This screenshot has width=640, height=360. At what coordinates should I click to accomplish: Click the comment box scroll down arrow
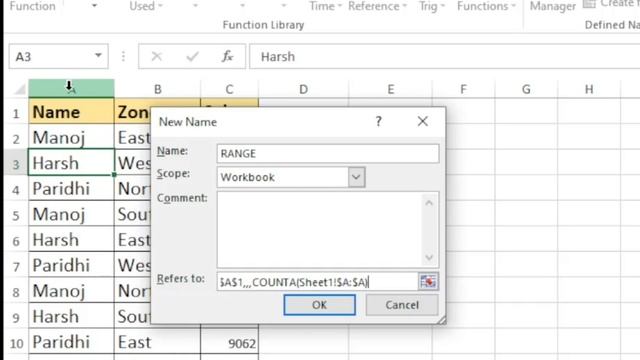point(429,257)
